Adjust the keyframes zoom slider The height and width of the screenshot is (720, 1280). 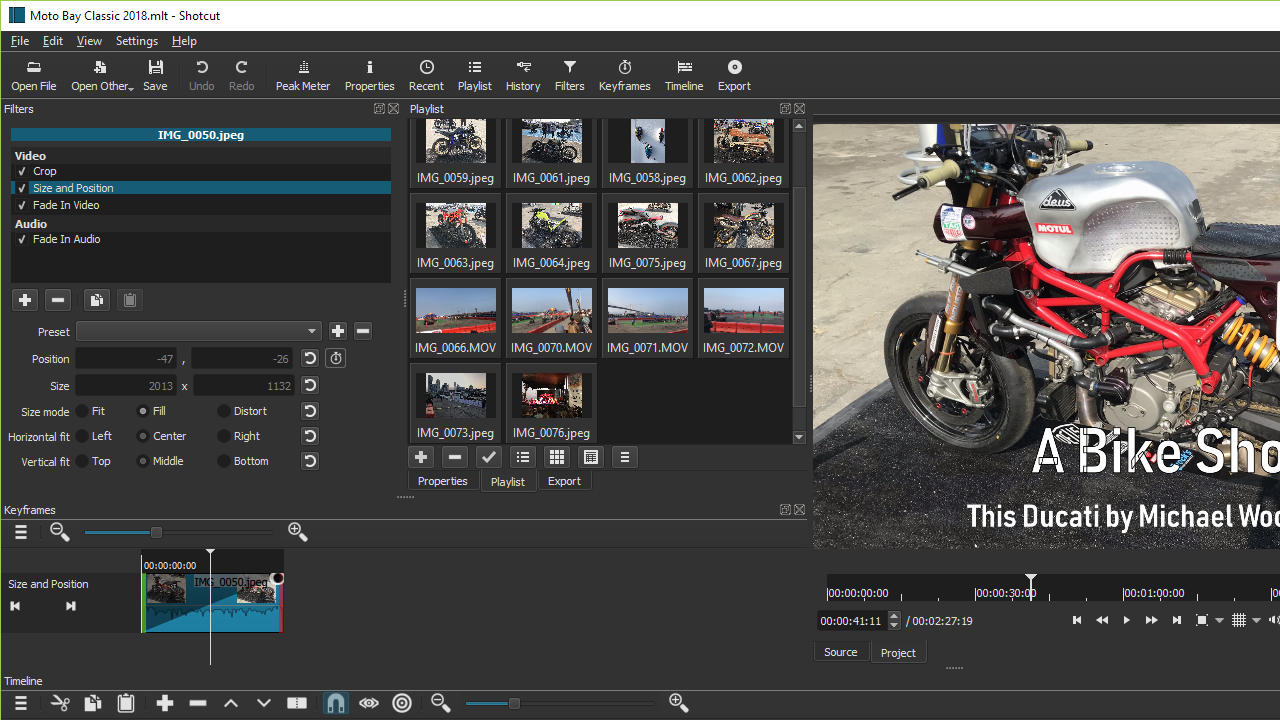click(x=156, y=532)
